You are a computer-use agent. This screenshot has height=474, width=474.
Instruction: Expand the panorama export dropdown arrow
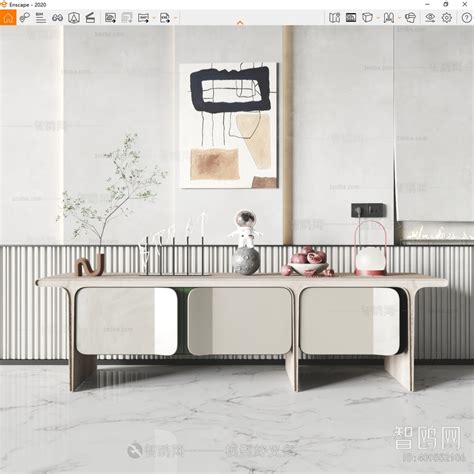pos(154,18)
